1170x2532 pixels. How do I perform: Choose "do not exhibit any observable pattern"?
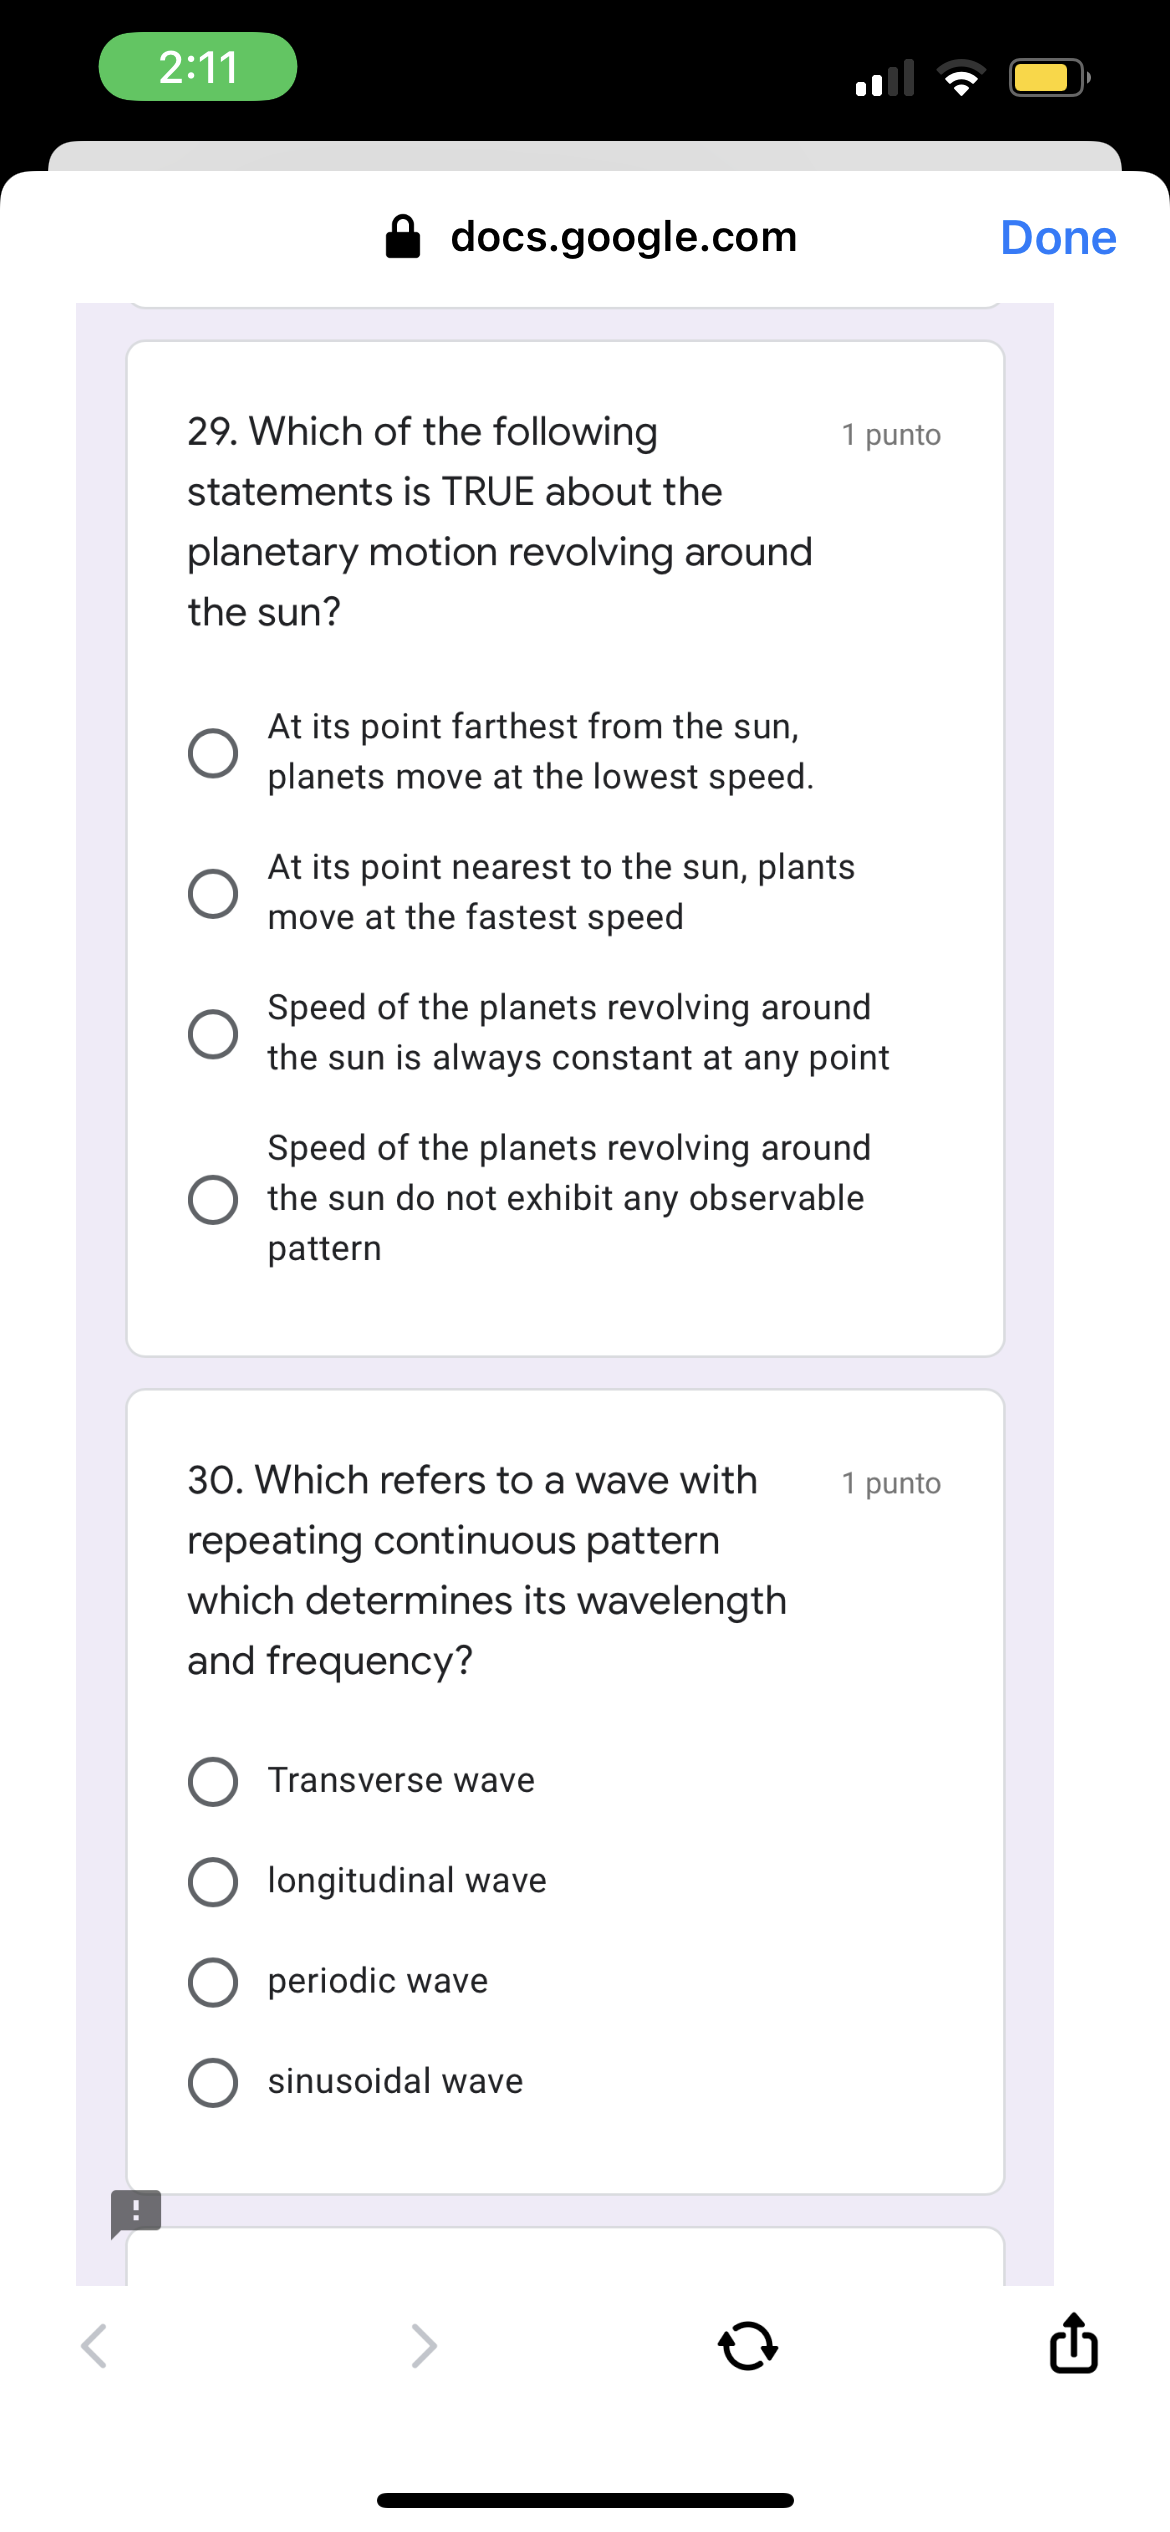(x=213, y=1199)
